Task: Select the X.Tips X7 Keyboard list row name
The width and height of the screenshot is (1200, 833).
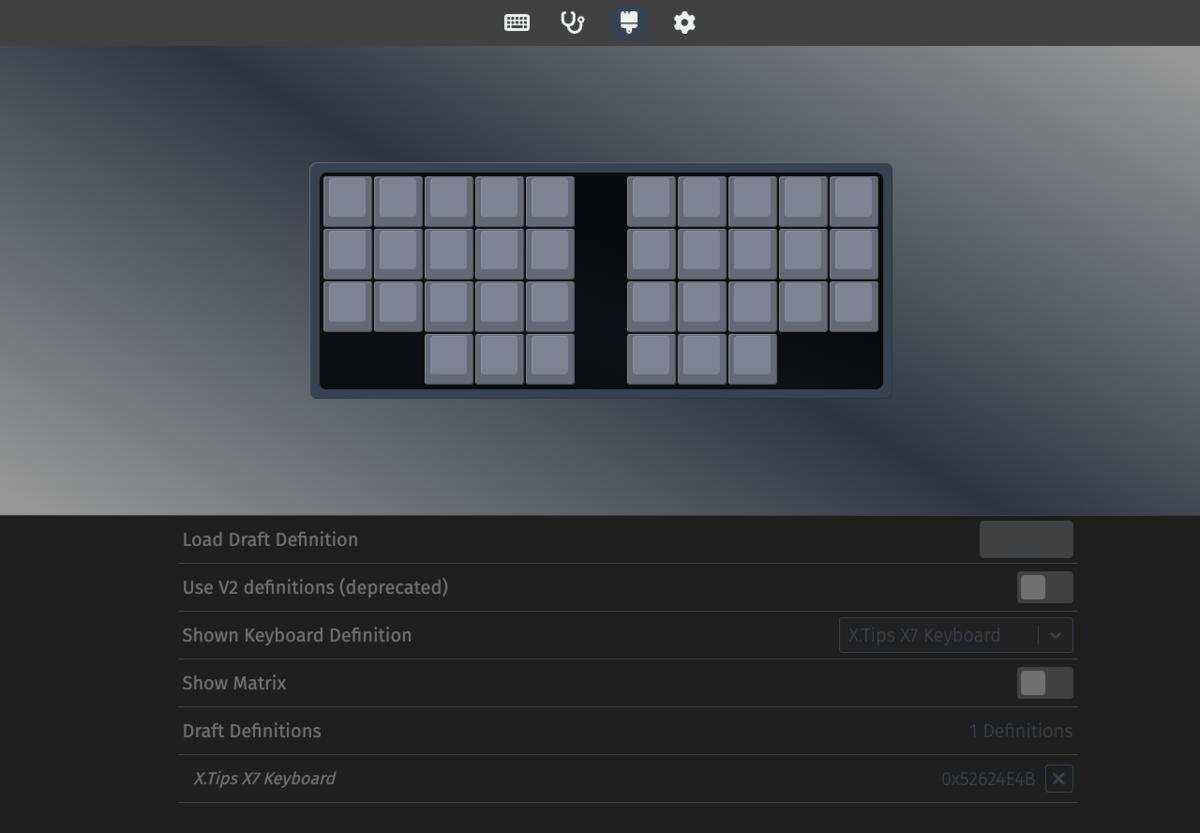Action: pyautogui.click(x=265, y=778)
